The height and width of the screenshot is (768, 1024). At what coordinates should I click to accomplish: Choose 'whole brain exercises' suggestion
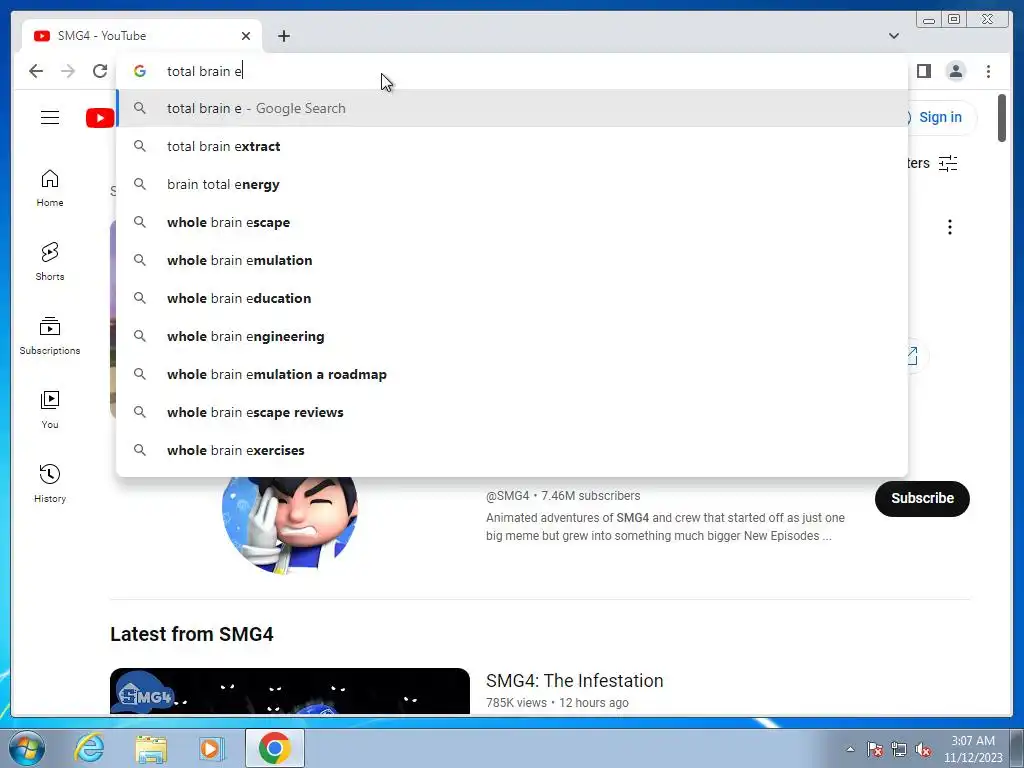[x=512, y=450]
